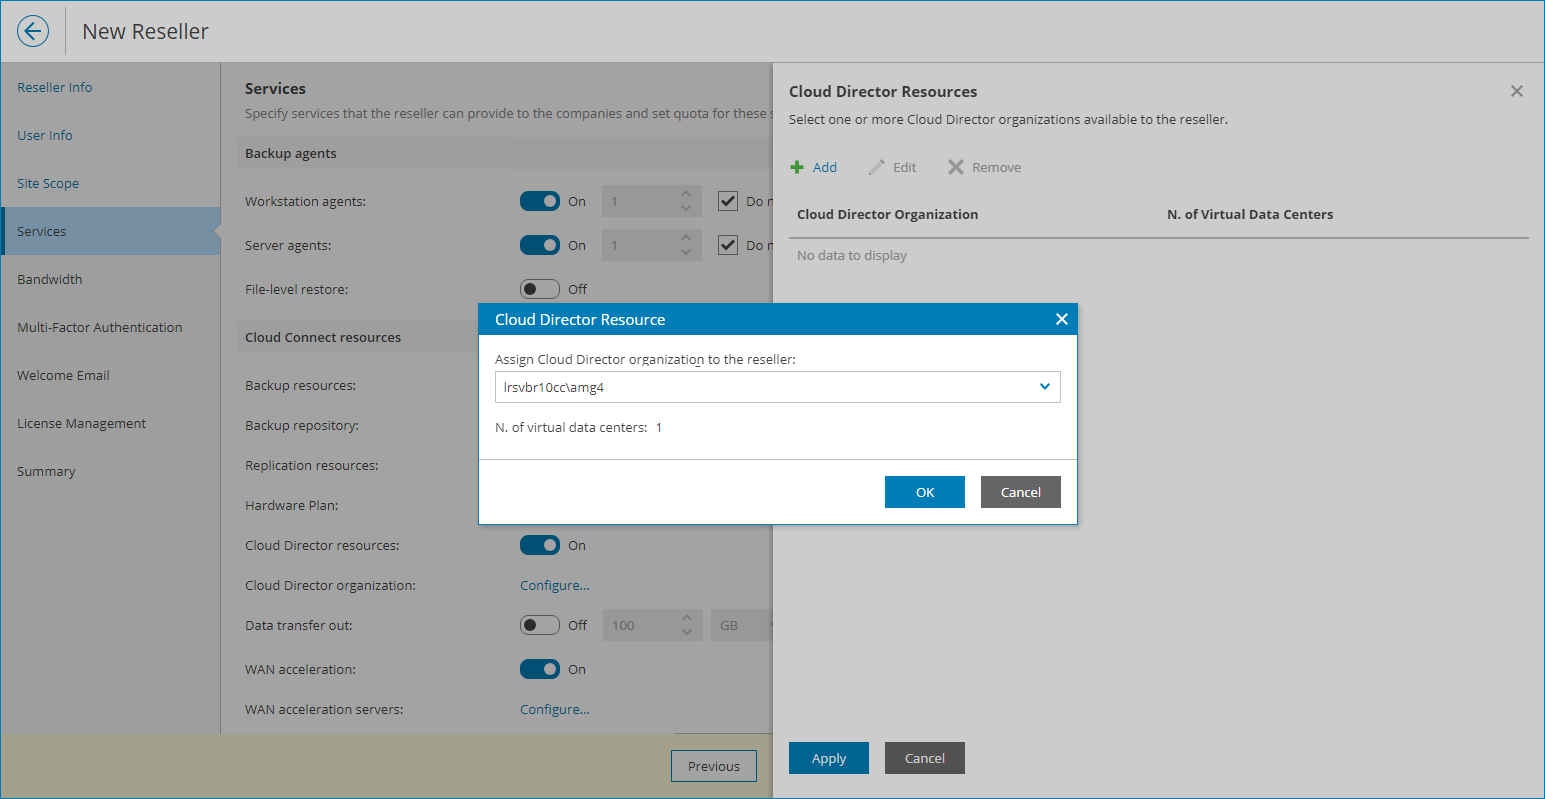
Task: Click the 'Backup repository:' label
Action: tap(302, 425)
